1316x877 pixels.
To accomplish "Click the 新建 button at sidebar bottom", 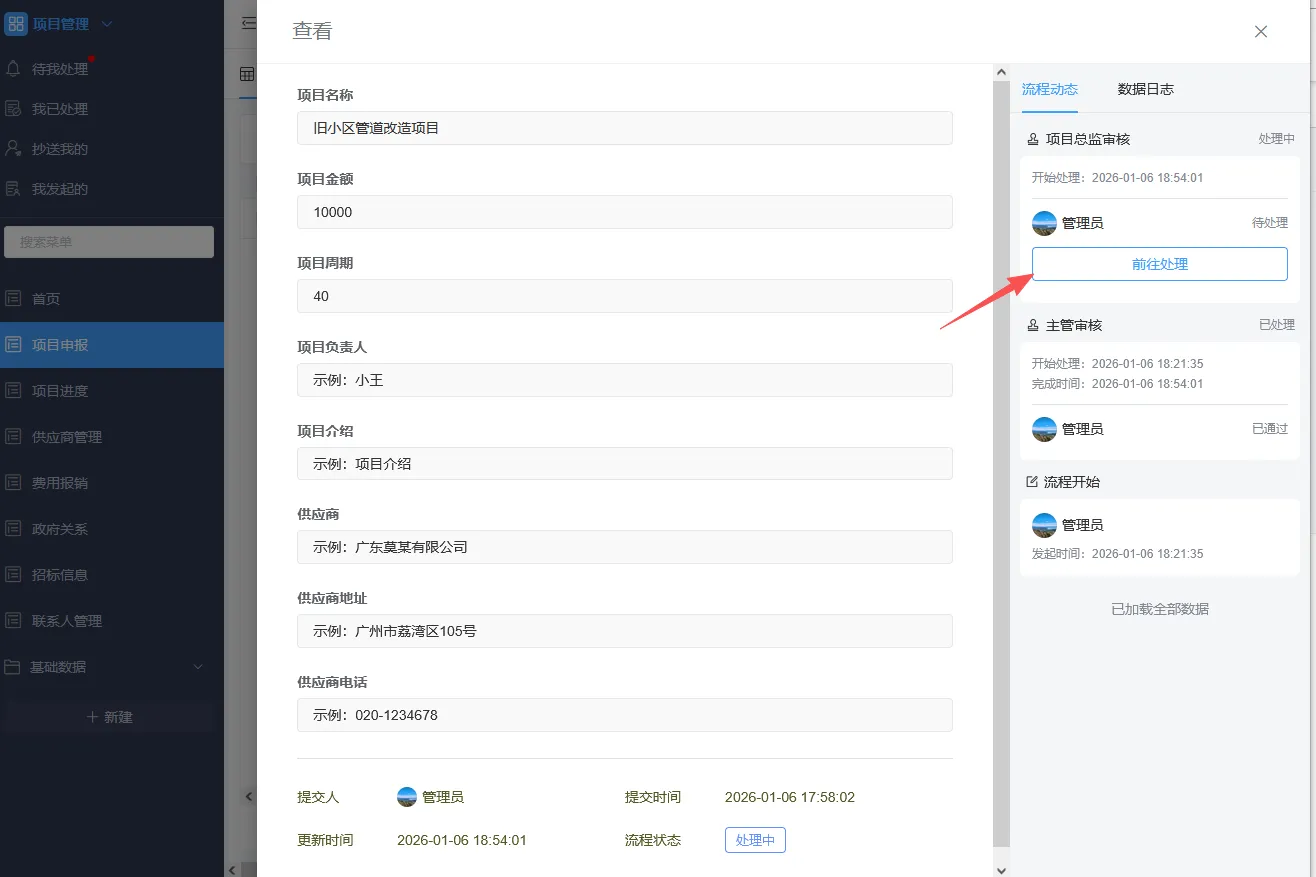I will coord(108,717).
